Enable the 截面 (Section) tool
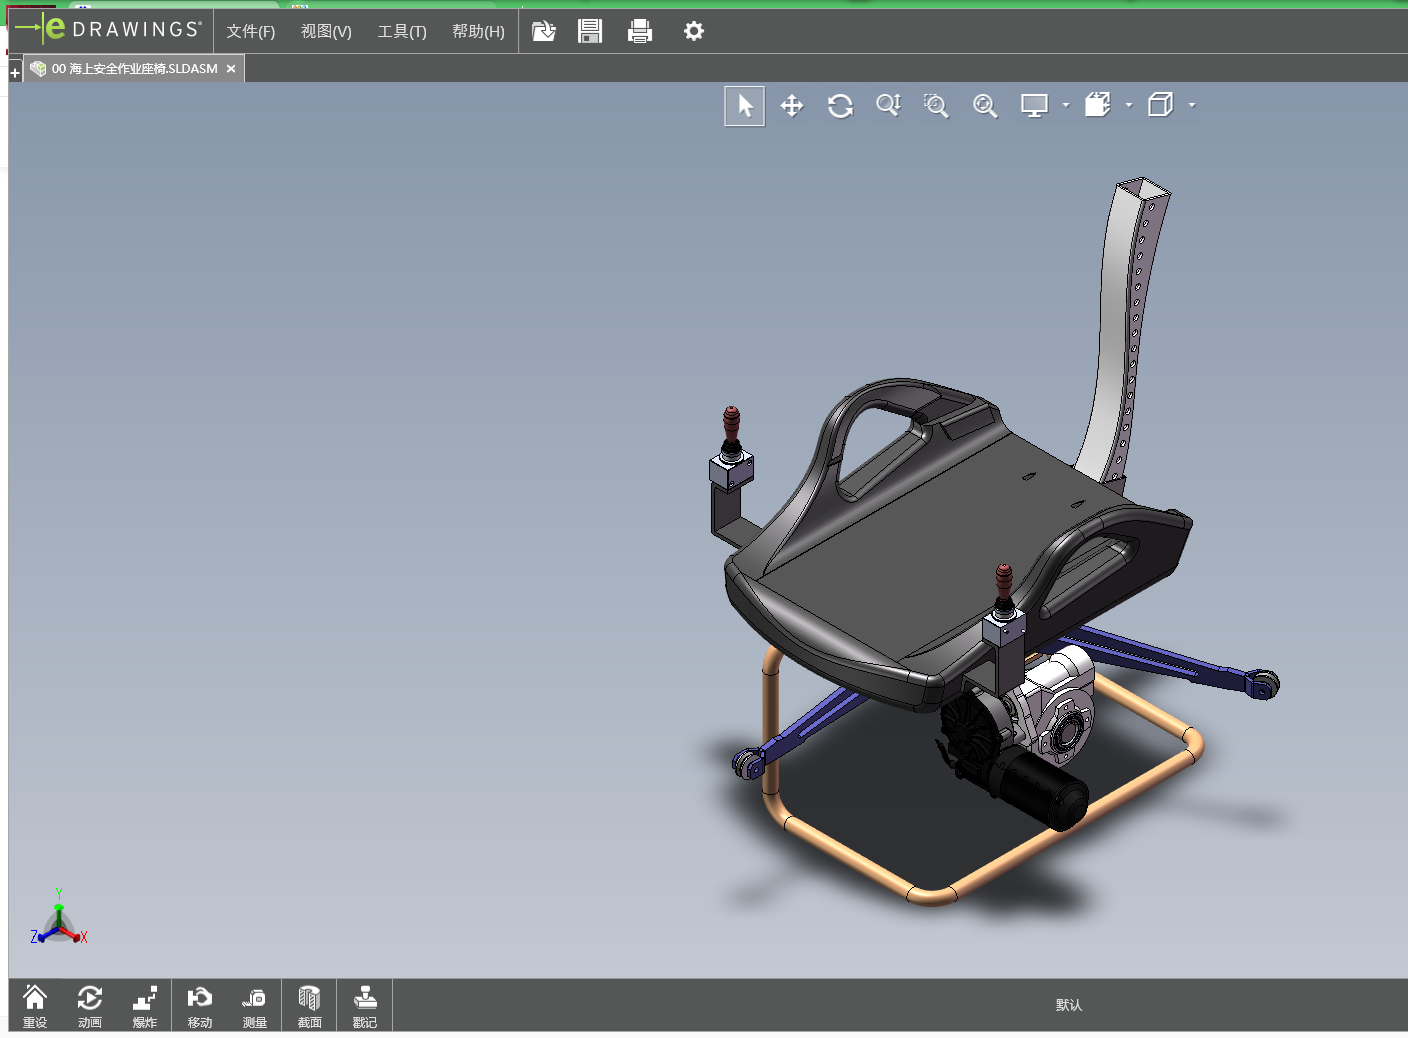Viewport: 1408px width, 1038px height. coord(309,1005)
